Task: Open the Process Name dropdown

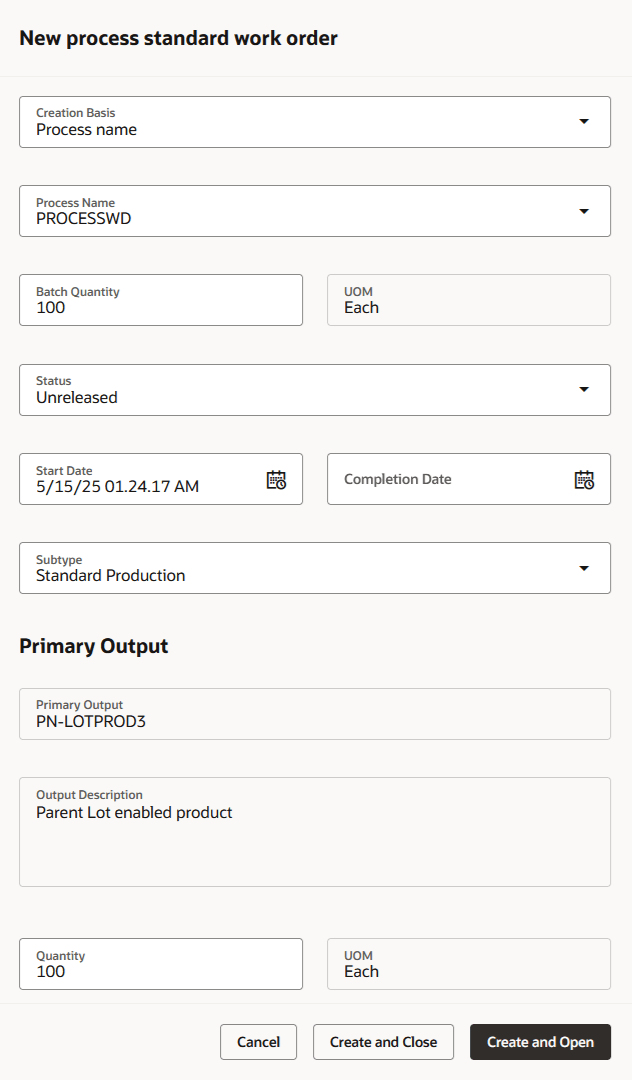Action: pyautogui.click(x=583, y=211)
